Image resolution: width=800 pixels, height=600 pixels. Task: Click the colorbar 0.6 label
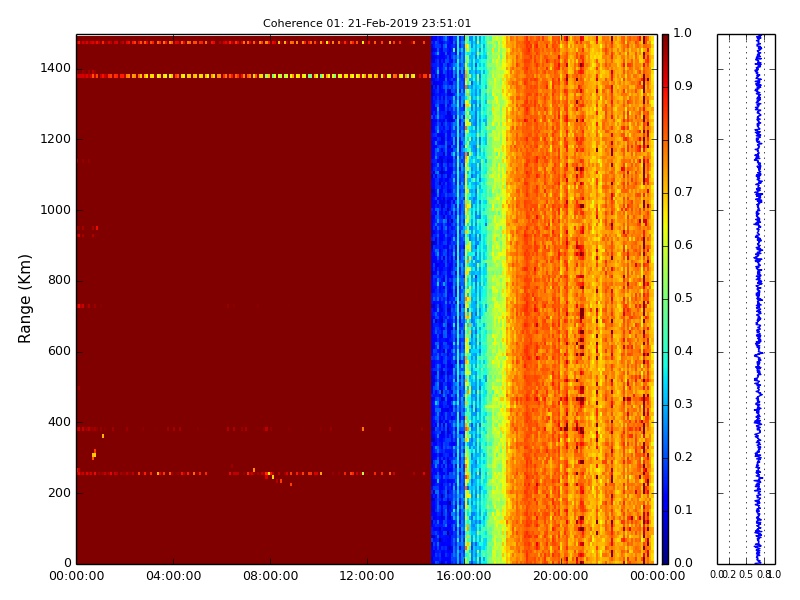(x=683, y=245)
